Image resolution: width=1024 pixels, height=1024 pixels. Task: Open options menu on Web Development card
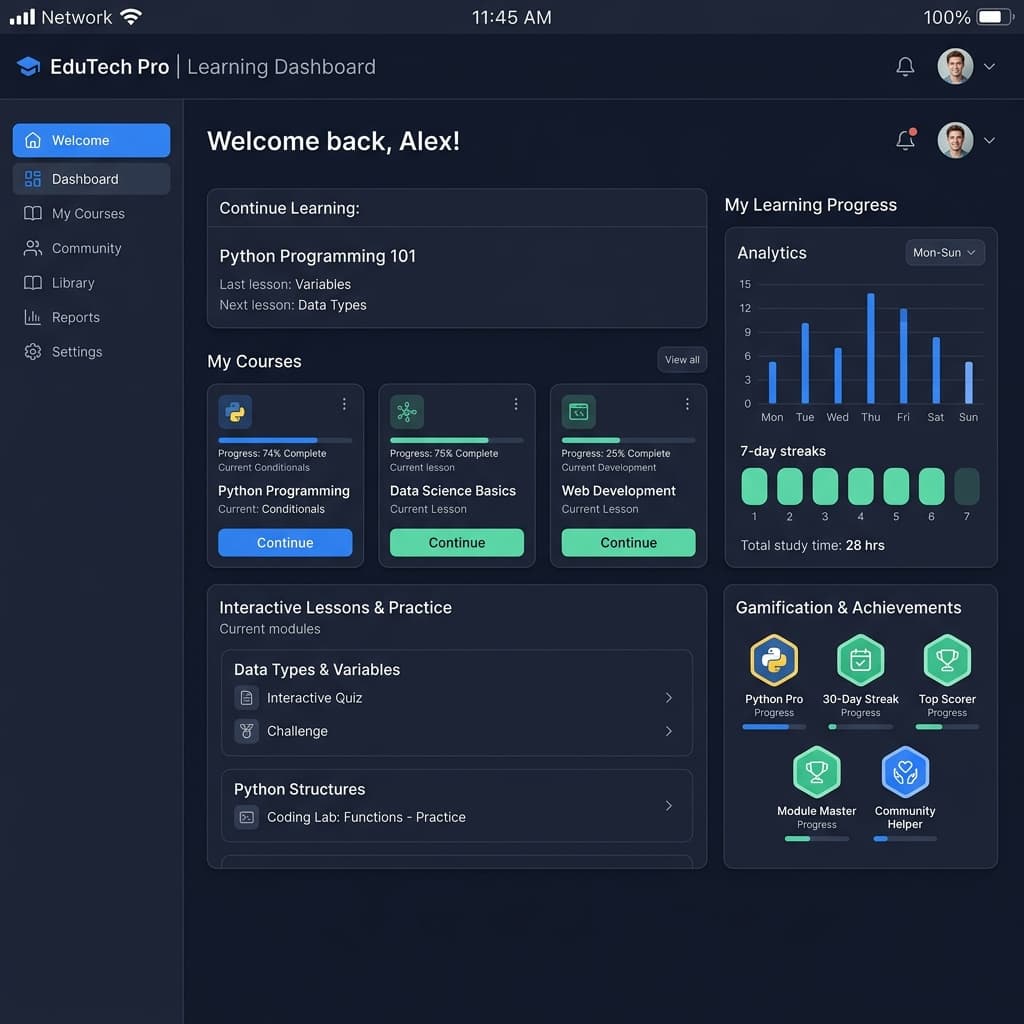point(687,404)
